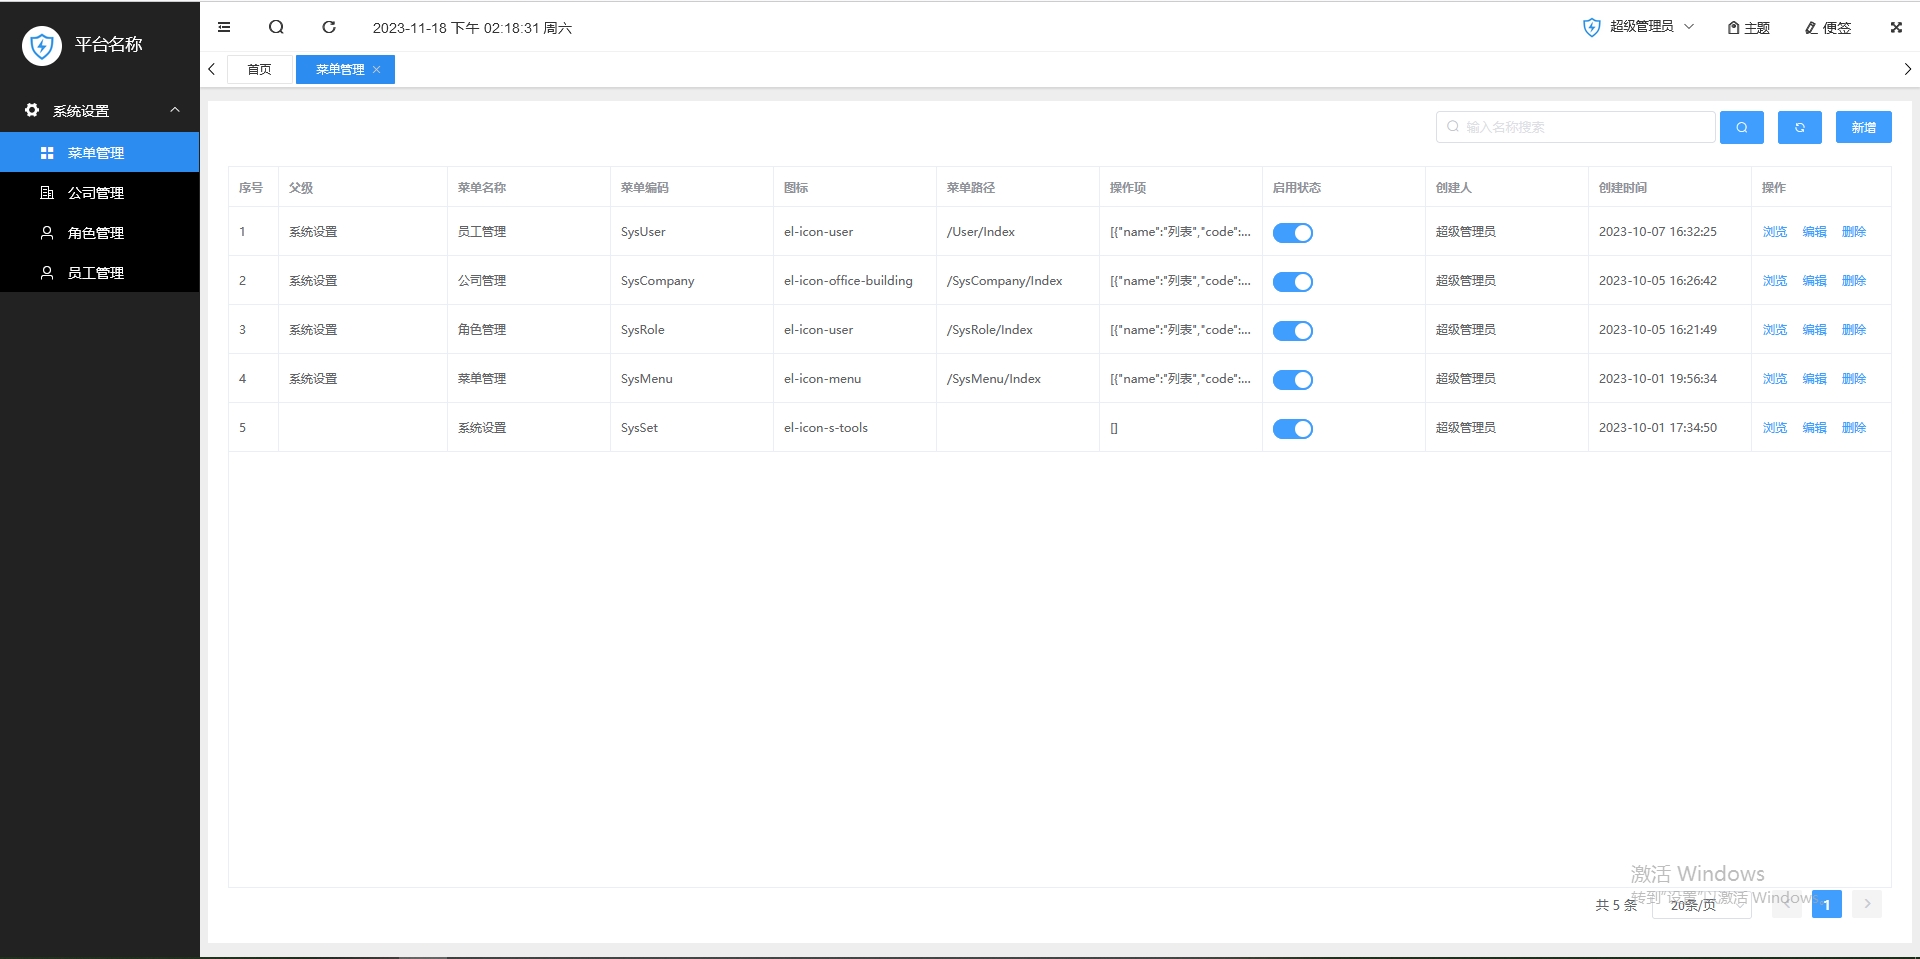Select 公司管理 in the sidebar

pyautogui.click(x=100, y=192)
